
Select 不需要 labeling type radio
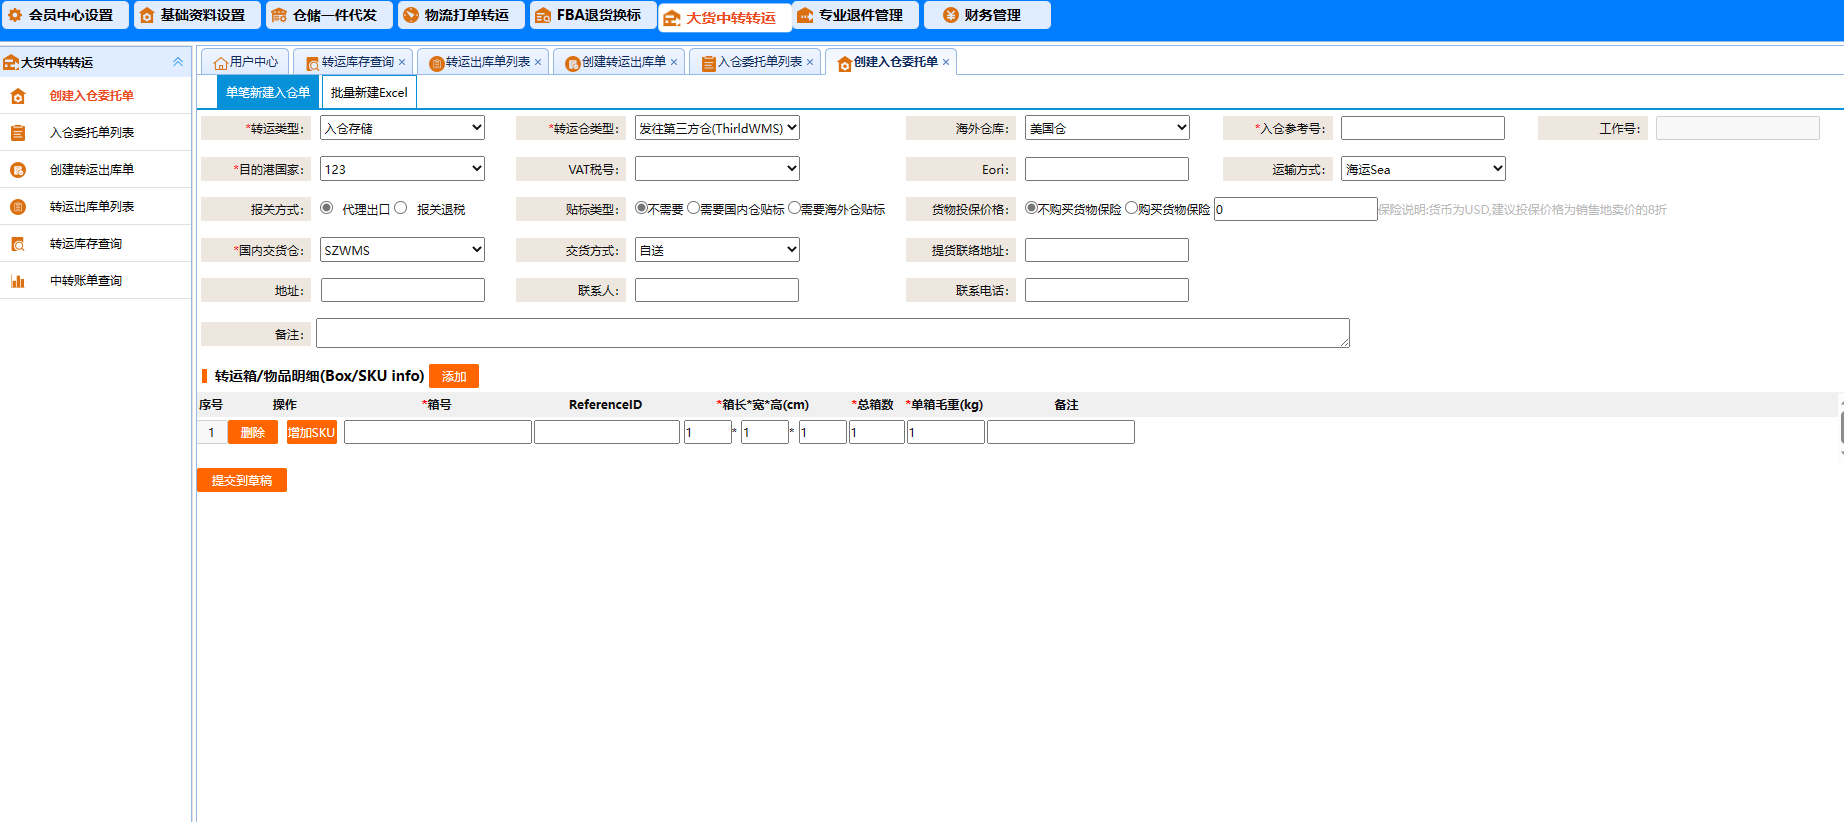[641, 208]
